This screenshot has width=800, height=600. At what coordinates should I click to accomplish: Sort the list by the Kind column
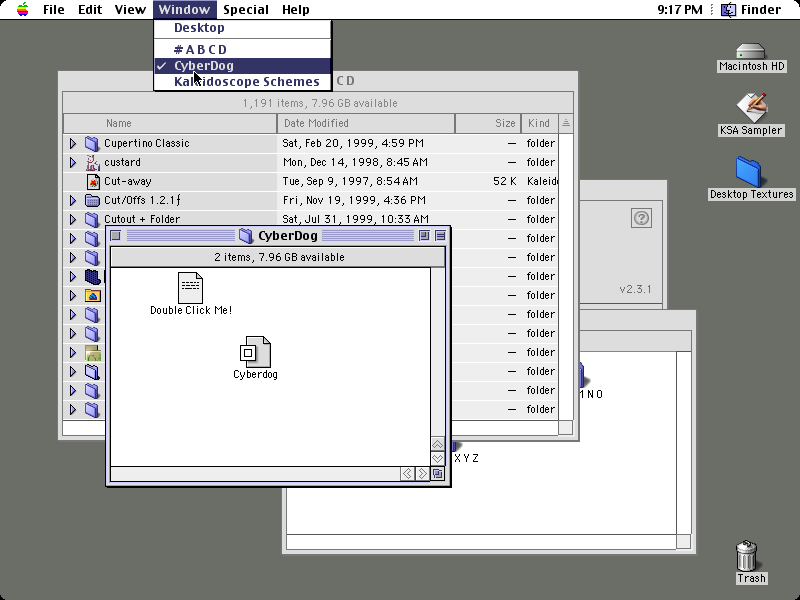click(x=540, y=123)
